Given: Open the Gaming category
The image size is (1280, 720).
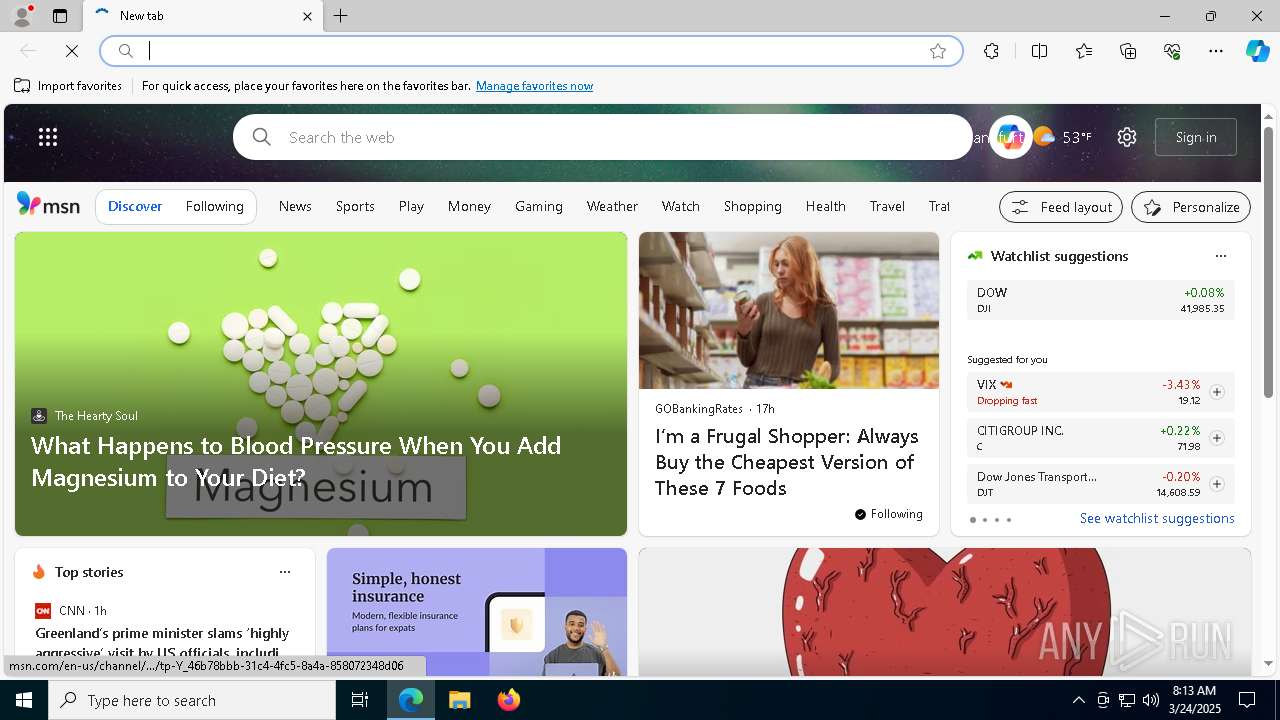Looking at the screenshot, I should pyautogui.click(x=539, y=206).
